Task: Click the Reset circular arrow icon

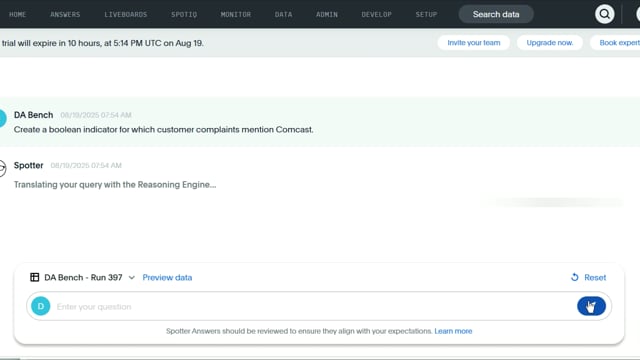Action: [x=575, y=278]
